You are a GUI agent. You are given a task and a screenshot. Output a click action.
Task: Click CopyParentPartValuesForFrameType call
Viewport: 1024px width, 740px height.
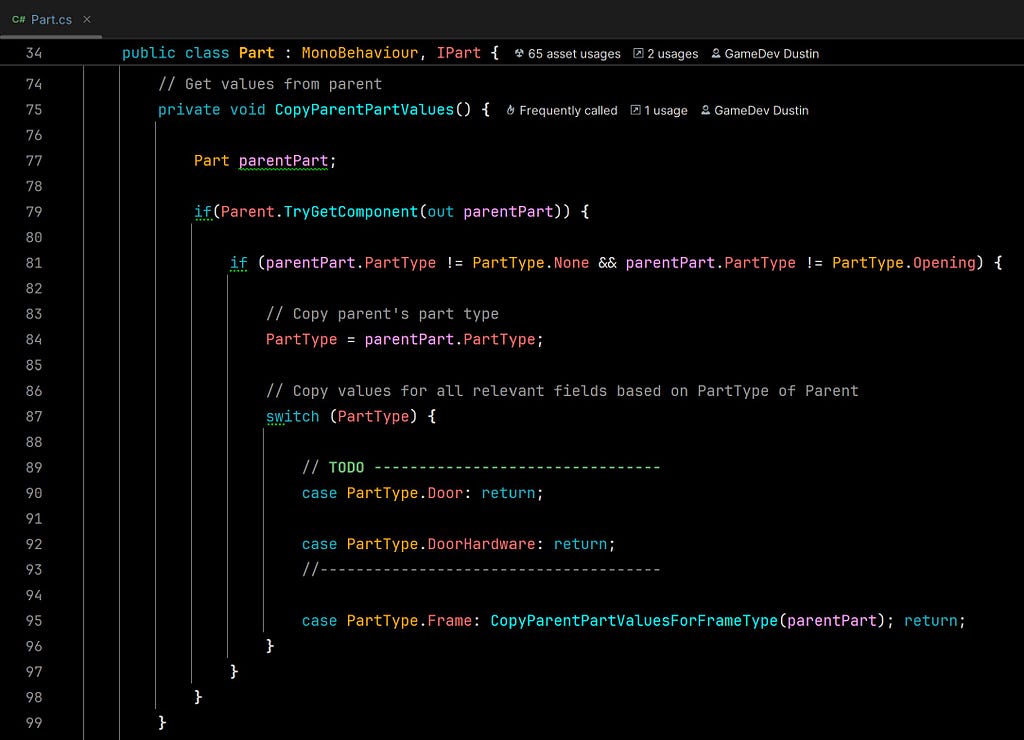[634, 620]
